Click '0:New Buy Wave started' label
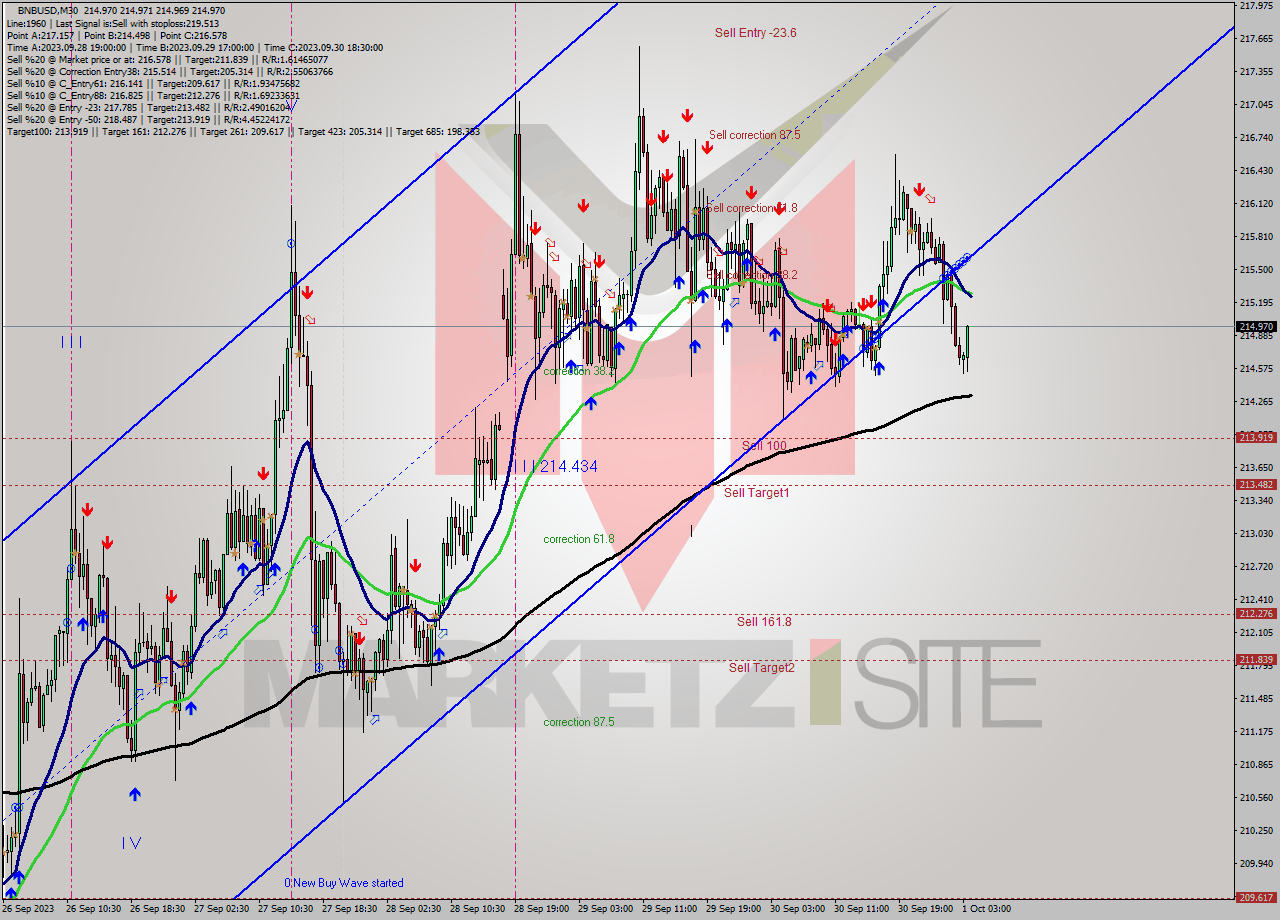Viewport: 1280px width, 920px height. [344, 883]
